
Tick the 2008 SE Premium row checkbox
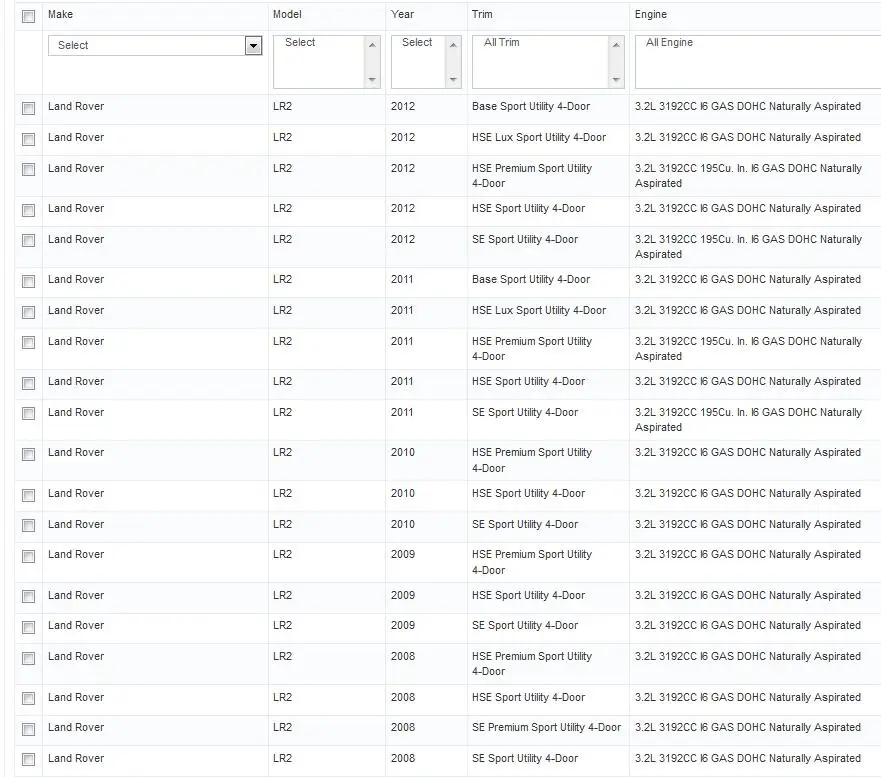pos(28,729)
